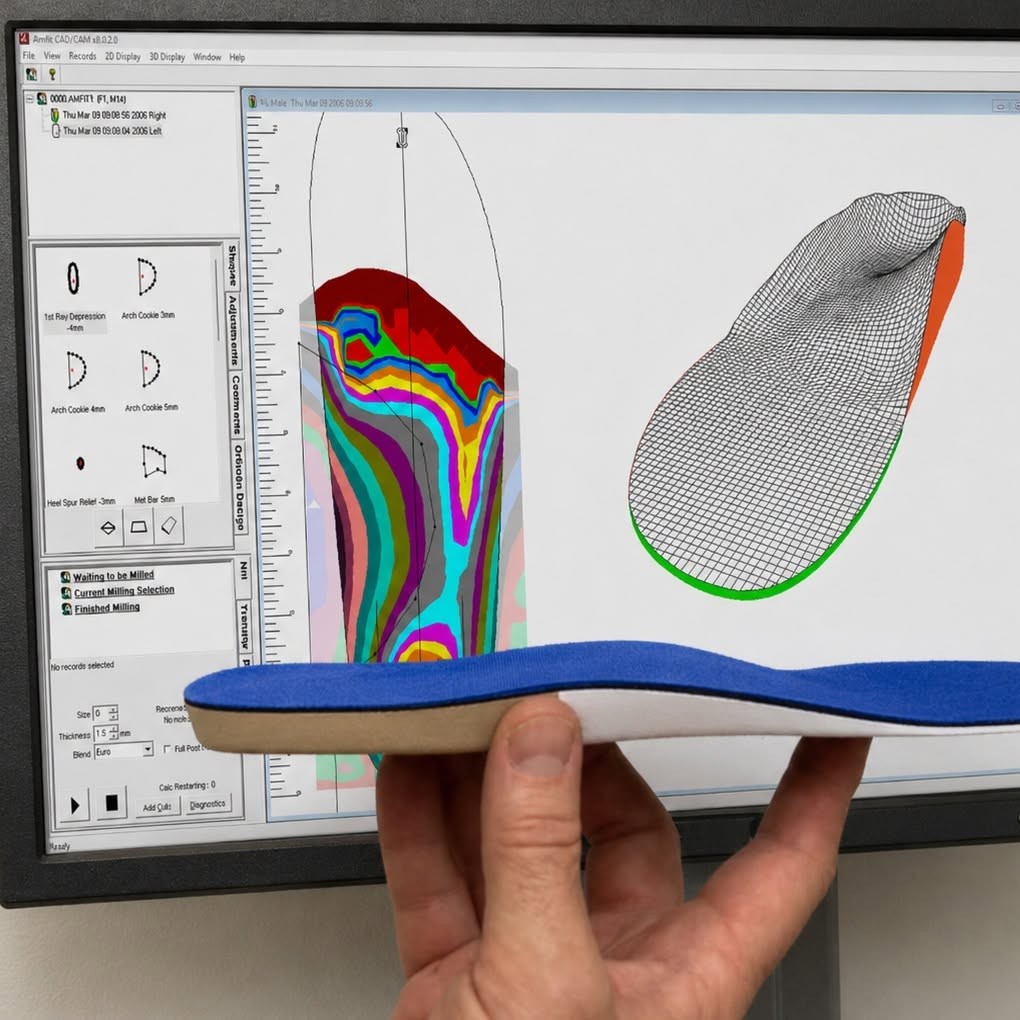Image resolution: width=1020 pixels, height=1020 pixels.
Task: Click the trapezoid icon button below shapes
Action: (139, 526)
